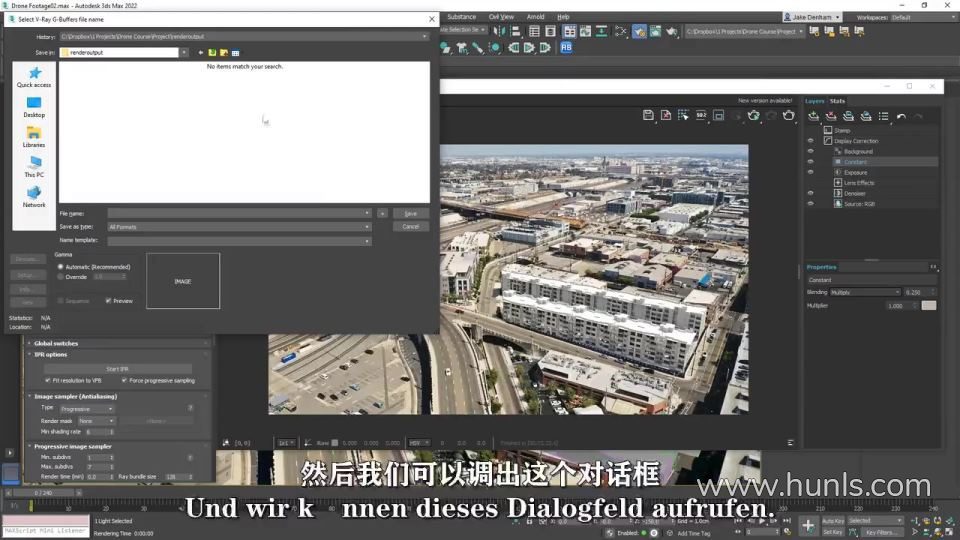The height and width of the screenshot is (540, 960).
Task: Click the File name input field
Action: (x=239, y=213)
